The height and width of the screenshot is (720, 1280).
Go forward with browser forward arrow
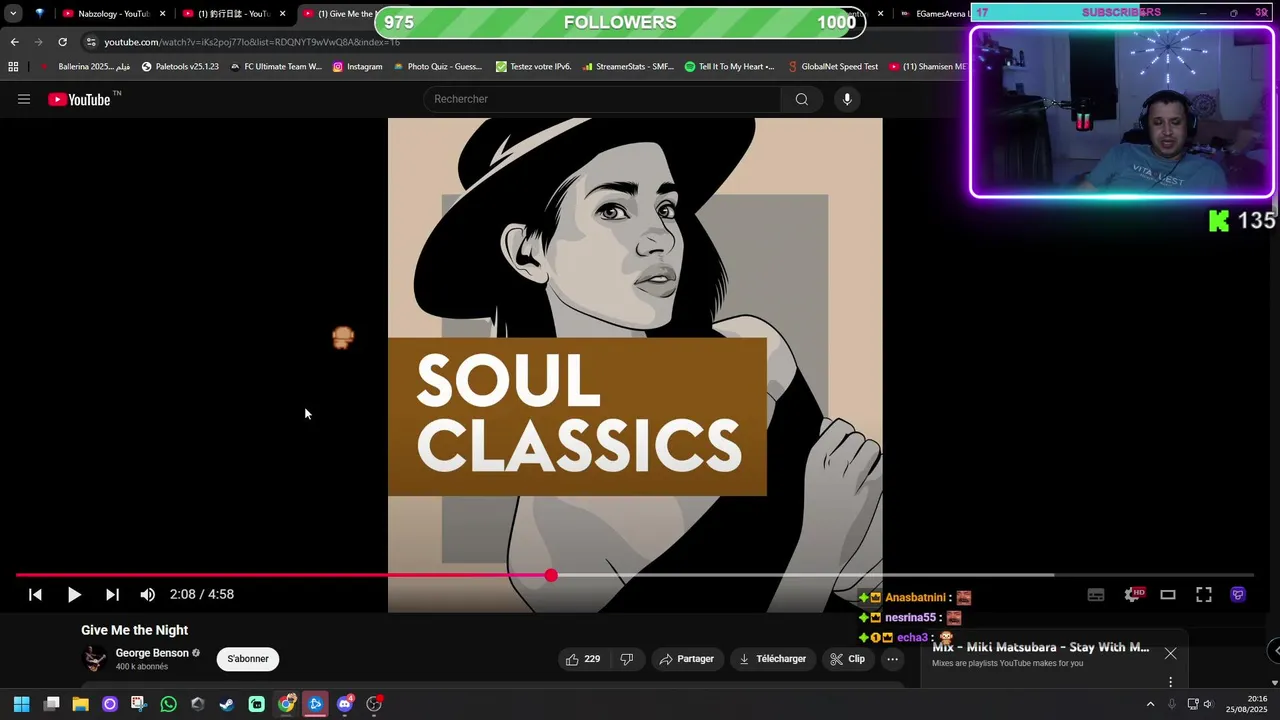tap(38, 42)
